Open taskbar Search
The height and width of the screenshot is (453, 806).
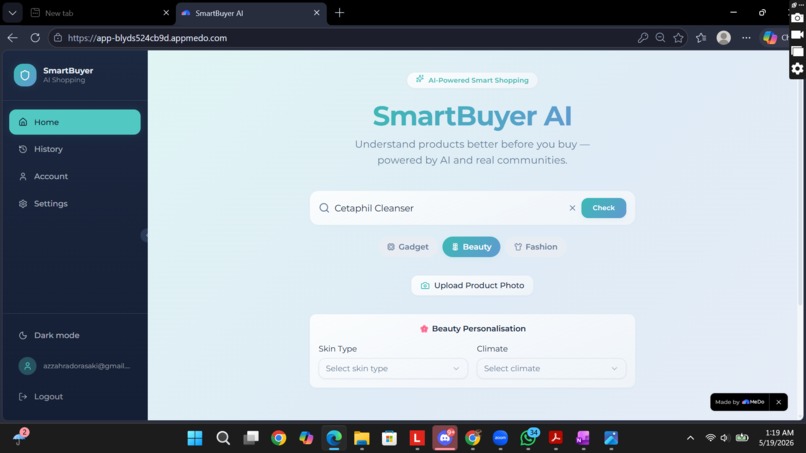click(223, 438)
